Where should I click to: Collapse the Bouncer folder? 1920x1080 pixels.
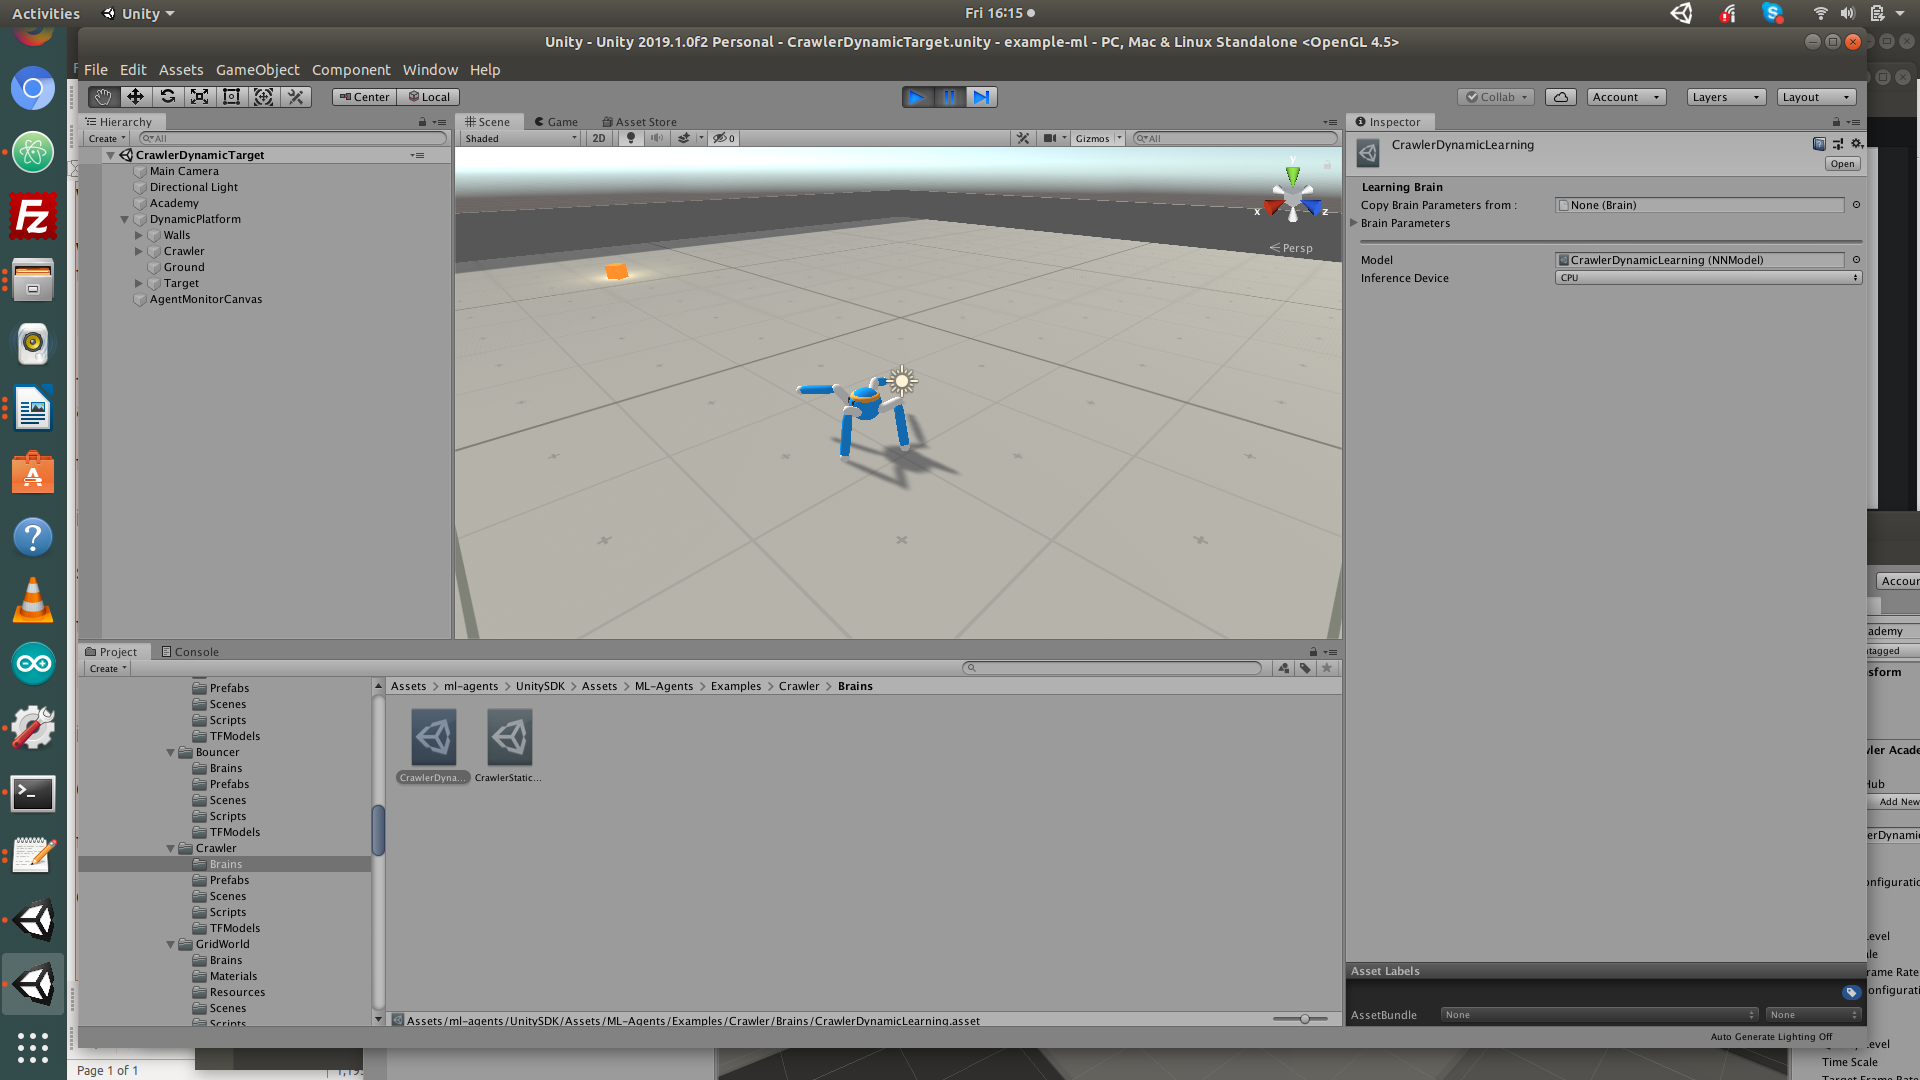171,752
